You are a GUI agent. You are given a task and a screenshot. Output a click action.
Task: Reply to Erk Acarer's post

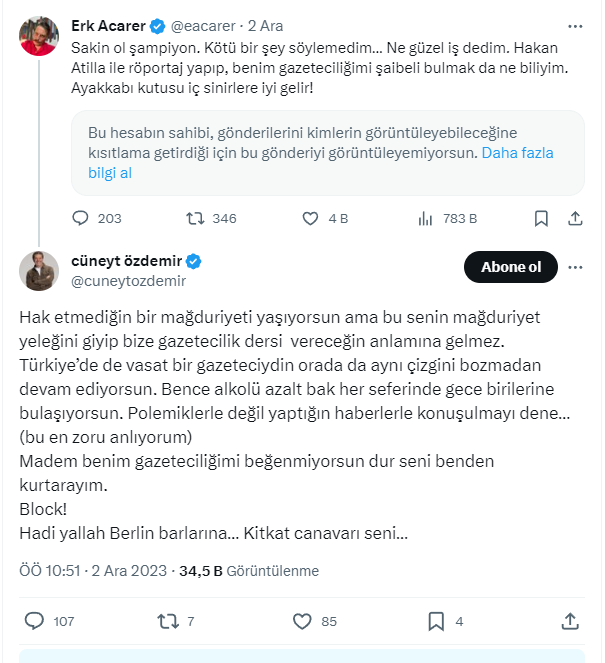pyautogui.click(x=82, y=218)
